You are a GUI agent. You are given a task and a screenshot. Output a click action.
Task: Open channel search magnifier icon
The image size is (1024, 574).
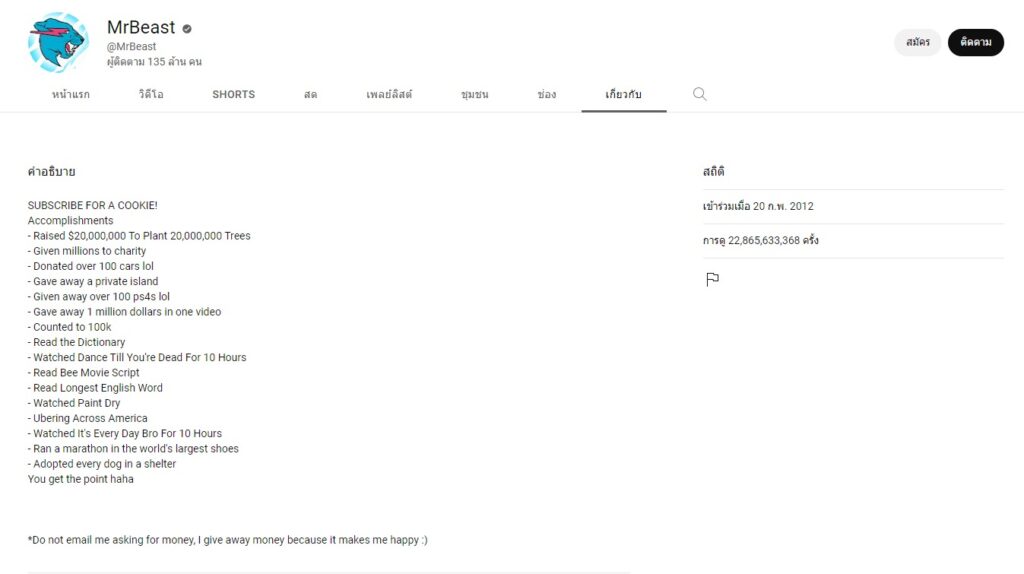coord(699,94)
